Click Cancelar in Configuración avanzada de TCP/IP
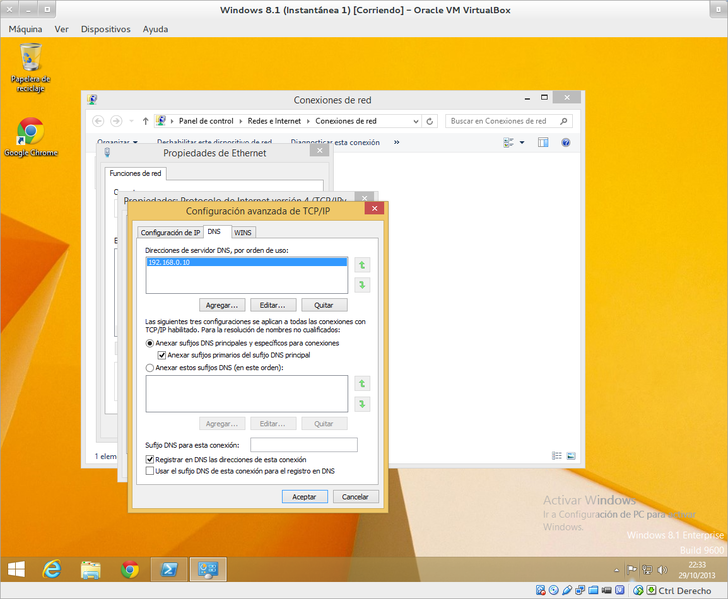 pyautogui.click(x=356, y=497)
